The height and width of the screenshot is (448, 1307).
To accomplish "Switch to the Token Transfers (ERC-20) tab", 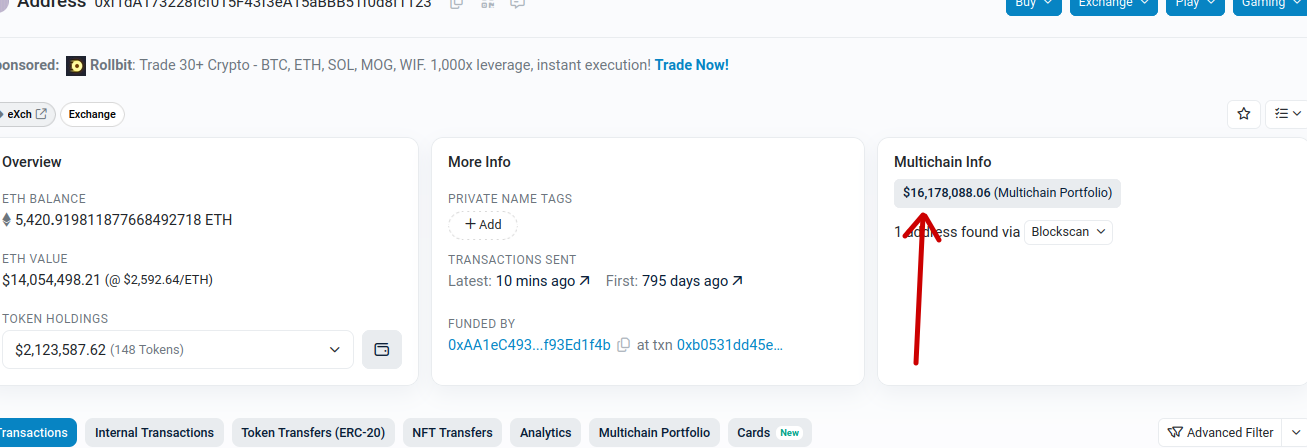I will (x=313, y=433).
